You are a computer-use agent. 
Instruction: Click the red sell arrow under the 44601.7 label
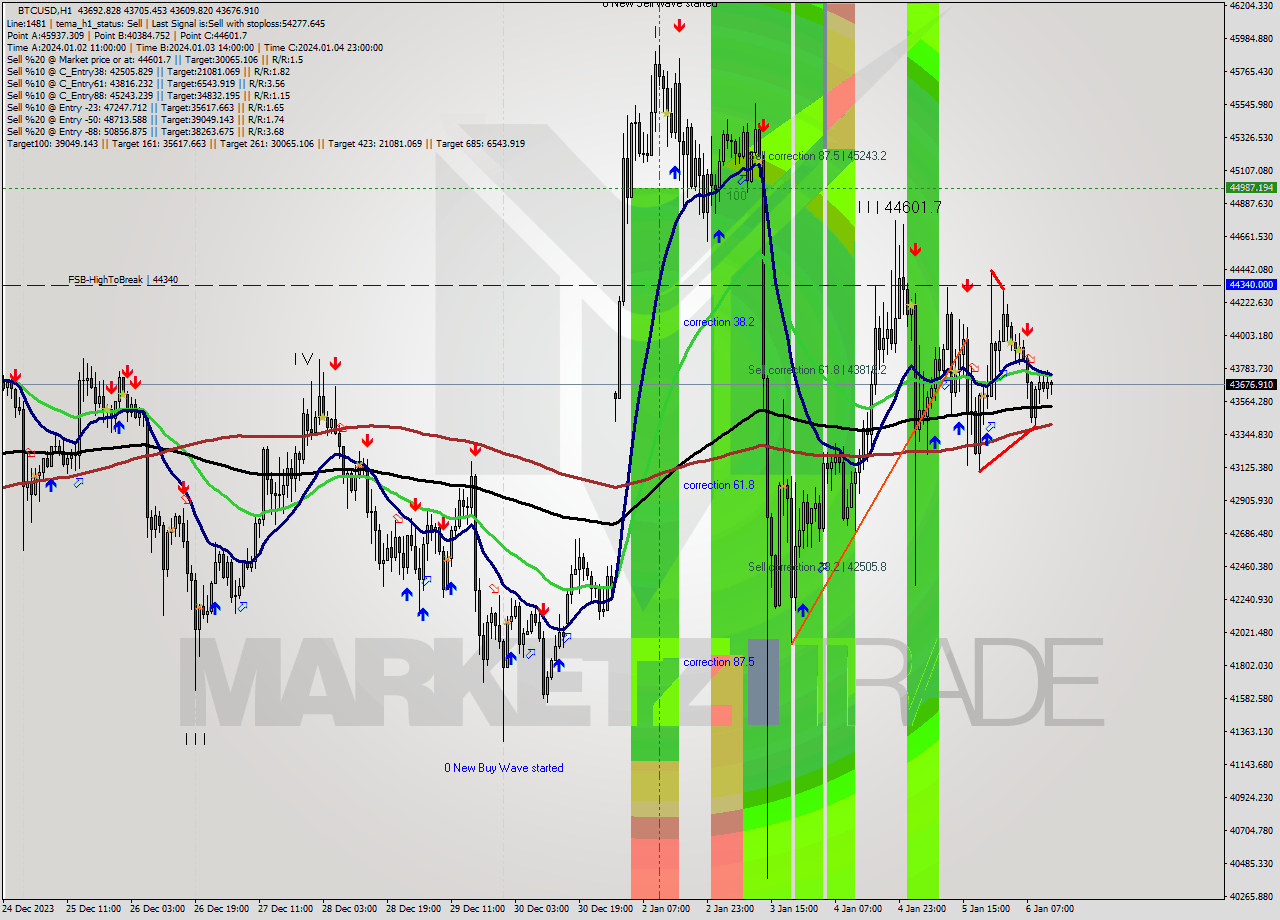[915, 250]
